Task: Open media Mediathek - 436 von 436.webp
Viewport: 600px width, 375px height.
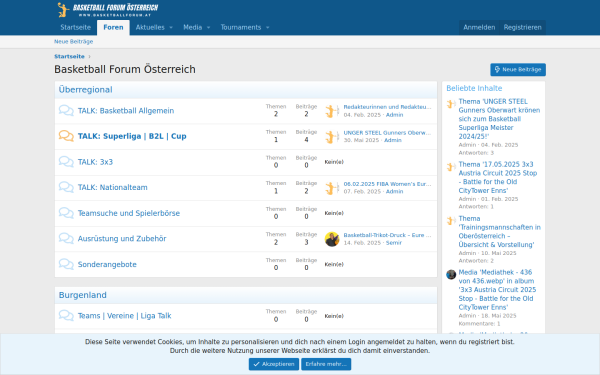Action: 497,290
